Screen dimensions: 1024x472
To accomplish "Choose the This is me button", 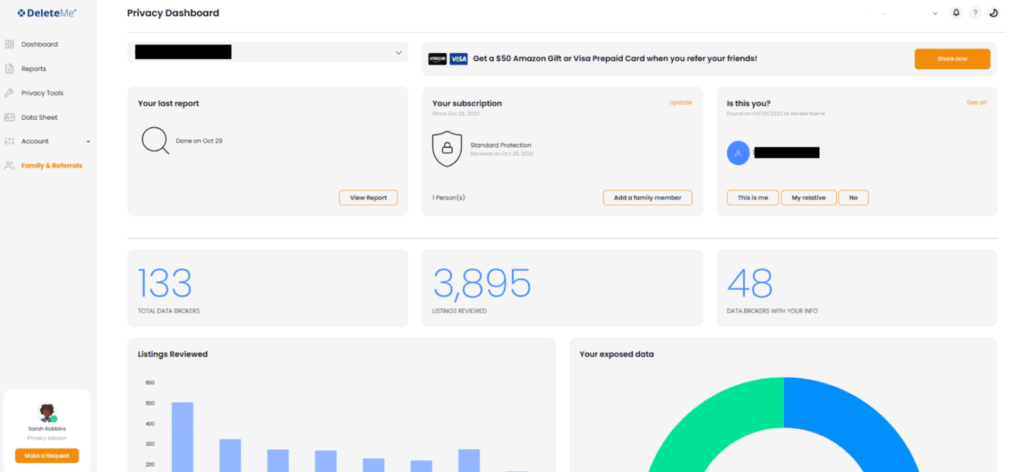I will click(x=753, y=198).
